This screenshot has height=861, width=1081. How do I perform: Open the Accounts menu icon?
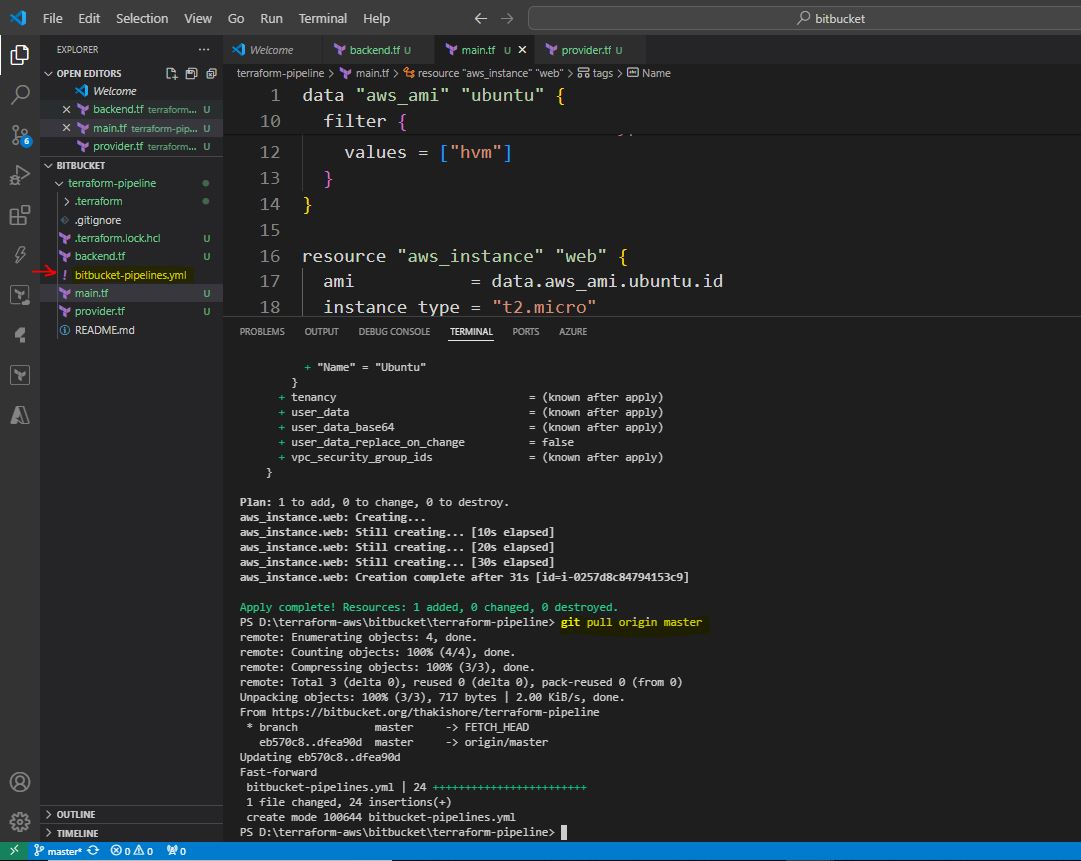point(19,782)
